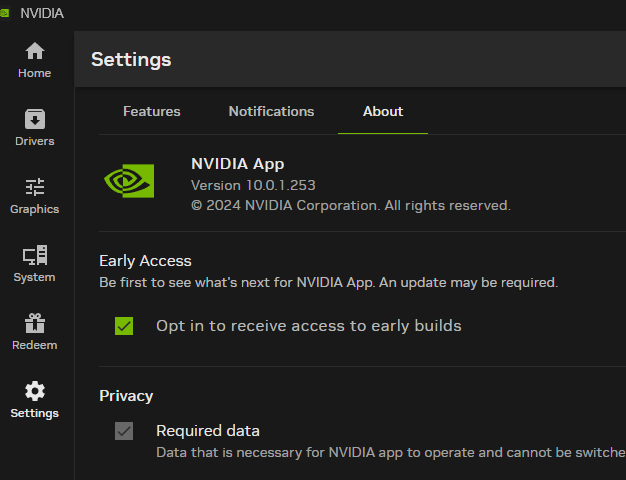Image resolution: width=626 pixels, height=480 pixels.
Task: Click 'Opt in to receive access' label
Action: (309, 326)
